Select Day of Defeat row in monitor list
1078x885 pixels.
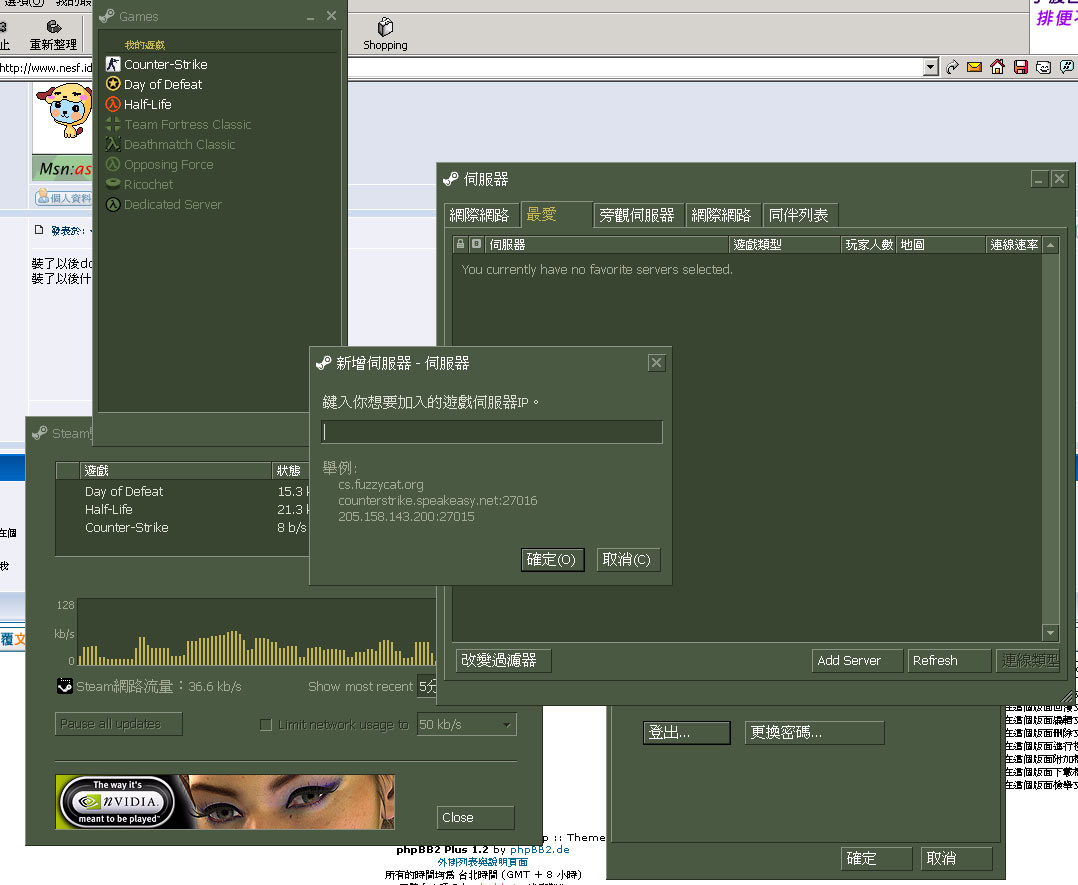(x=184, y=491)
